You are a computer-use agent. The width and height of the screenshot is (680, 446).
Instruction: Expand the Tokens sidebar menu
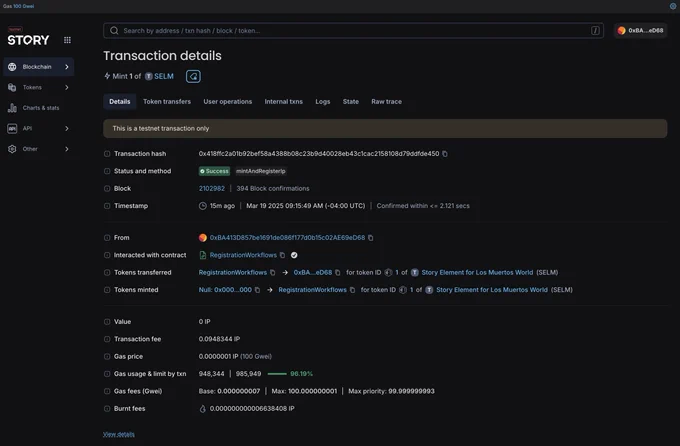pos(39,87)
